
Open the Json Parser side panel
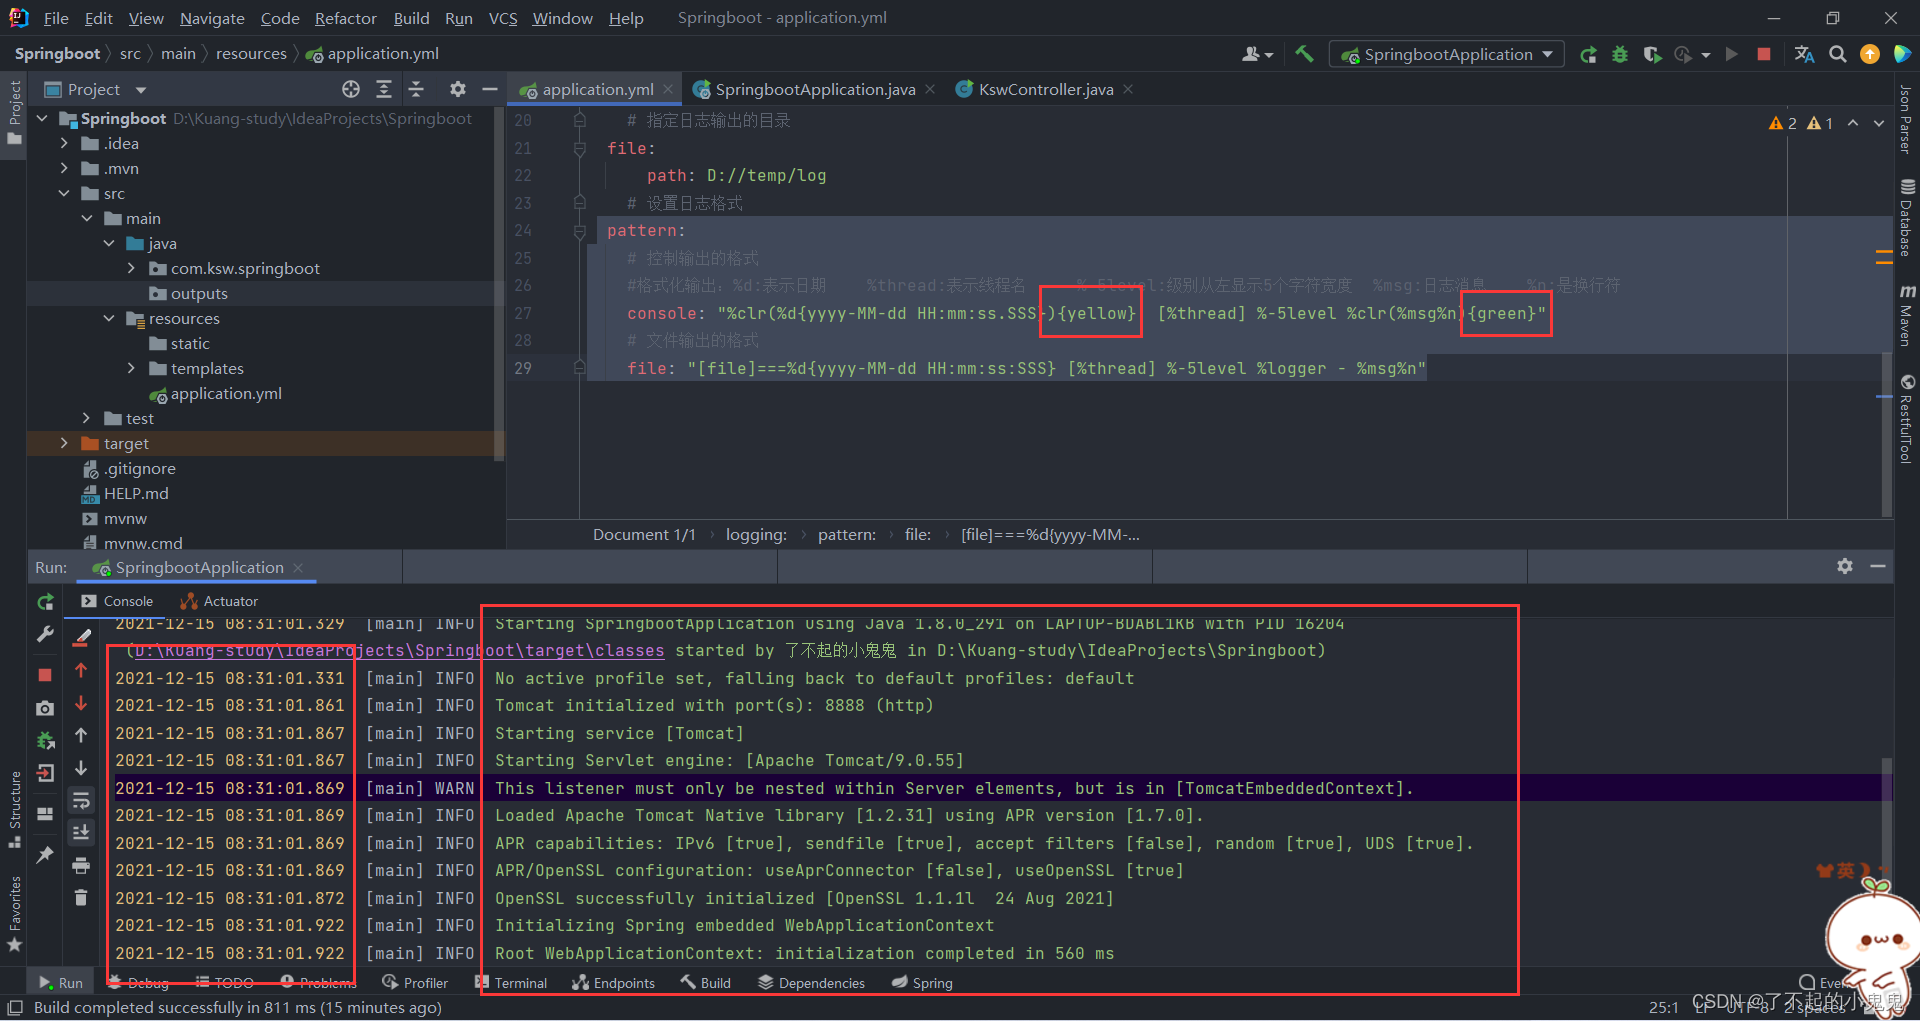[1906, 119]
